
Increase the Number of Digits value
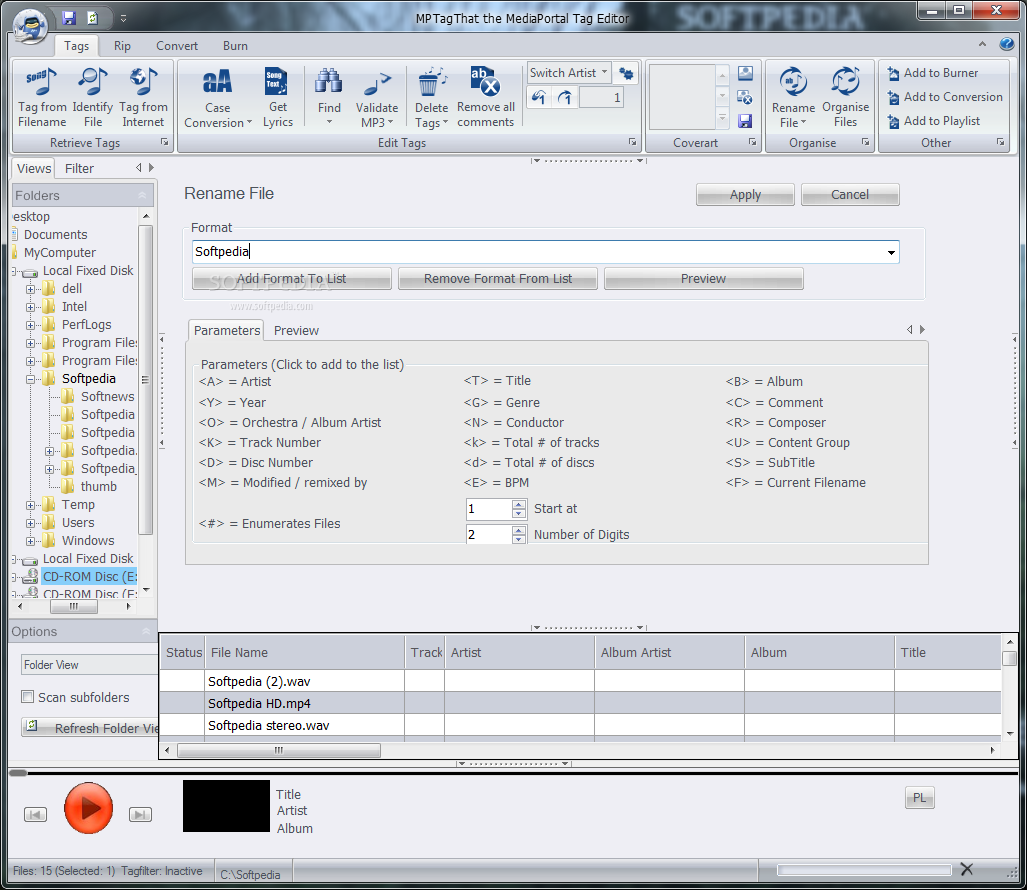519,530
